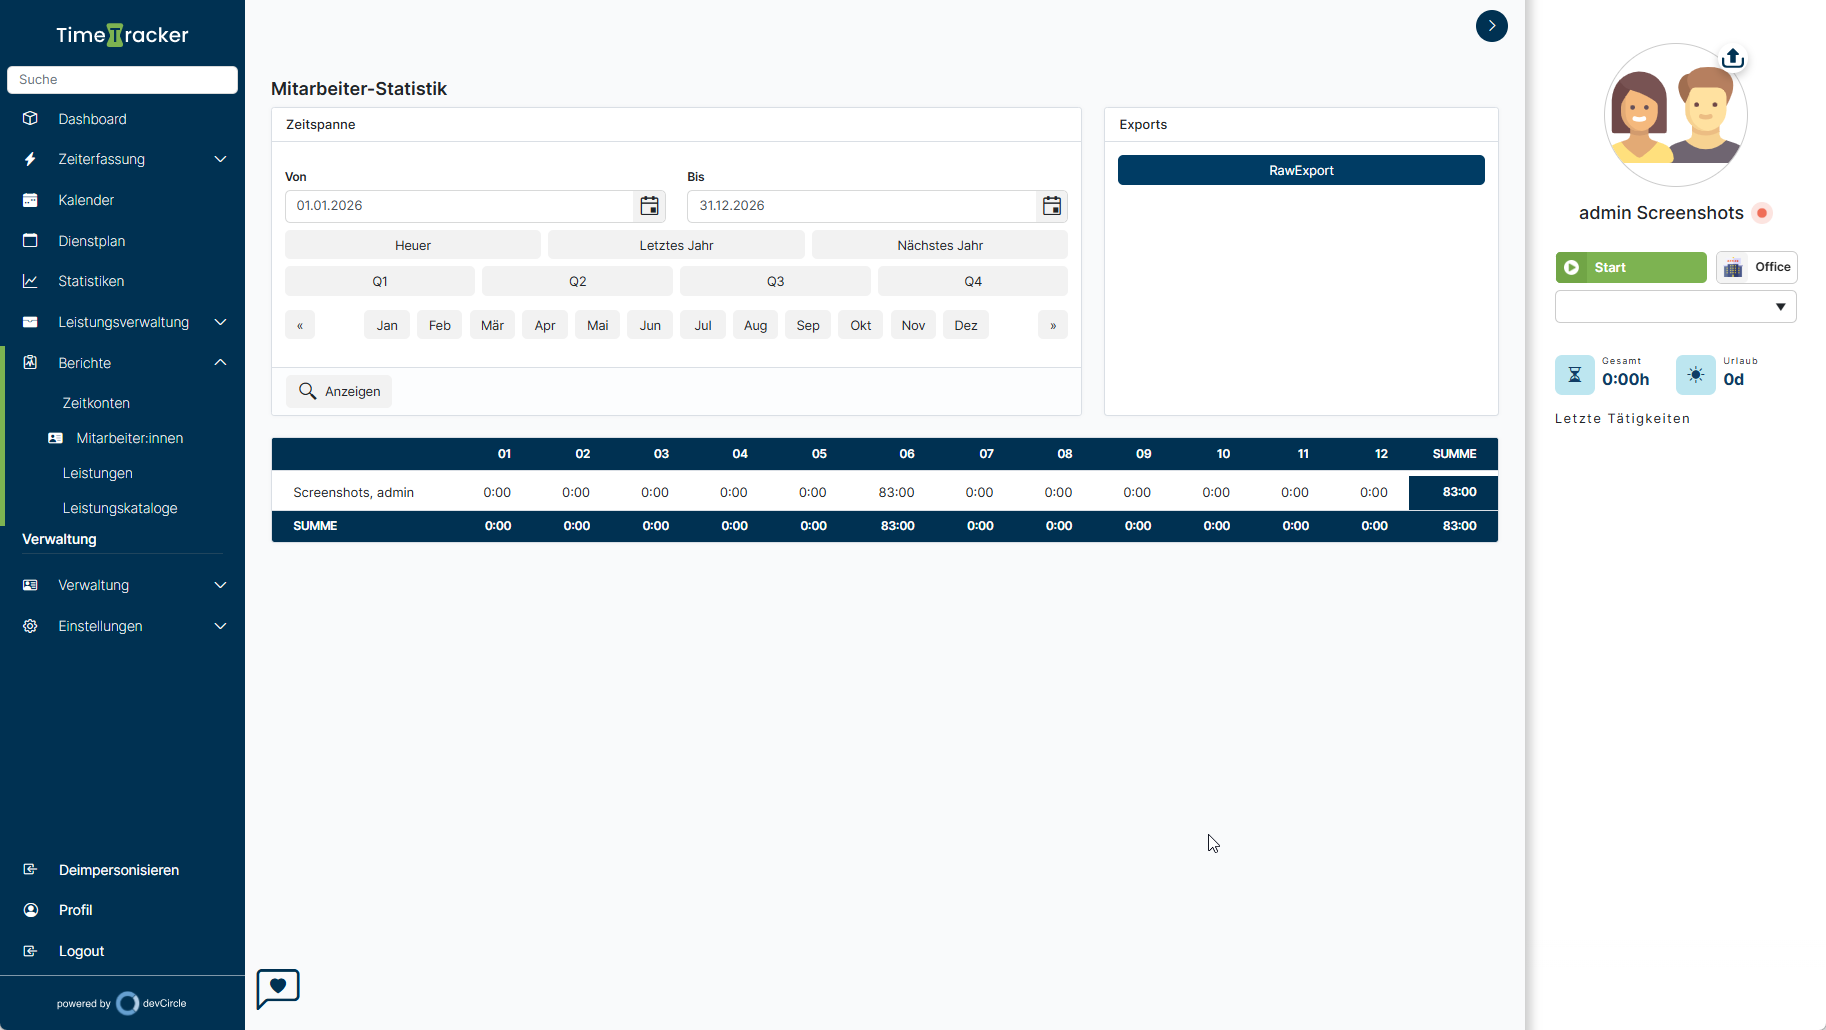The width and height of the screenshot is (1826, 1030).
Task: Click the Dienstplan sidebar icon
Action: (30, 240)
